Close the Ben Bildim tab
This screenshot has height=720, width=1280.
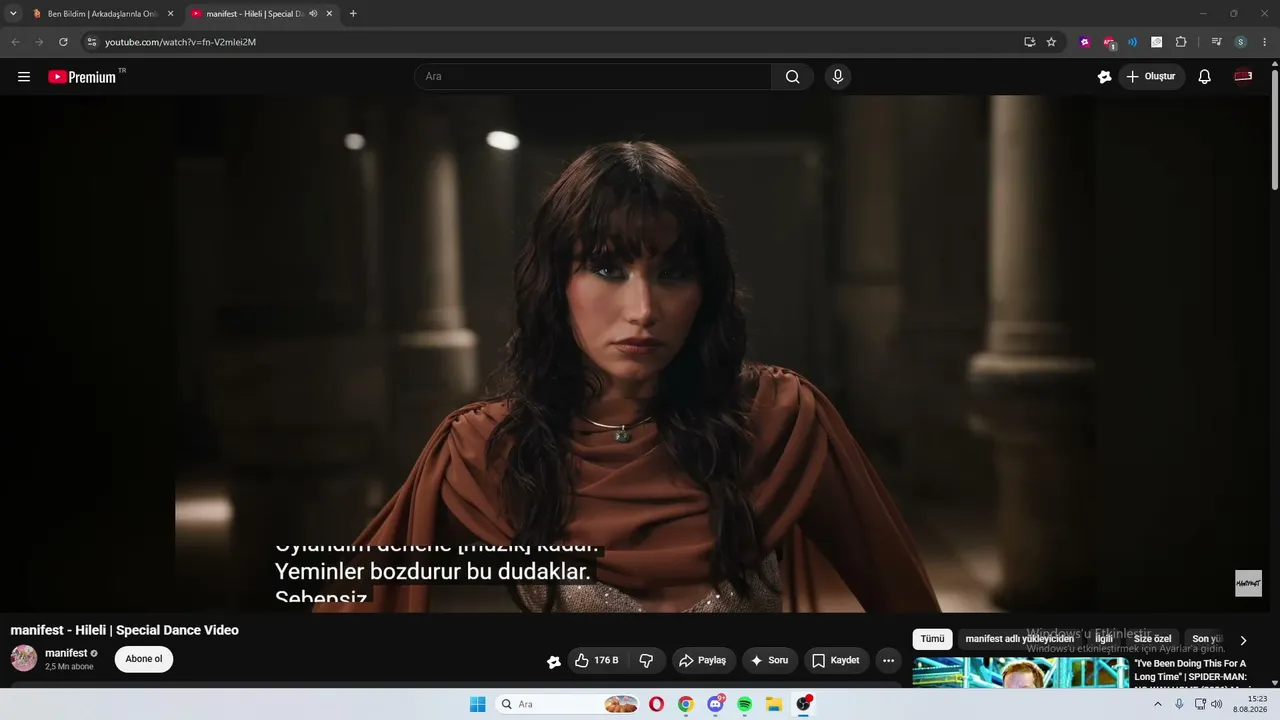pyautogui.click(x=170, y=14)
